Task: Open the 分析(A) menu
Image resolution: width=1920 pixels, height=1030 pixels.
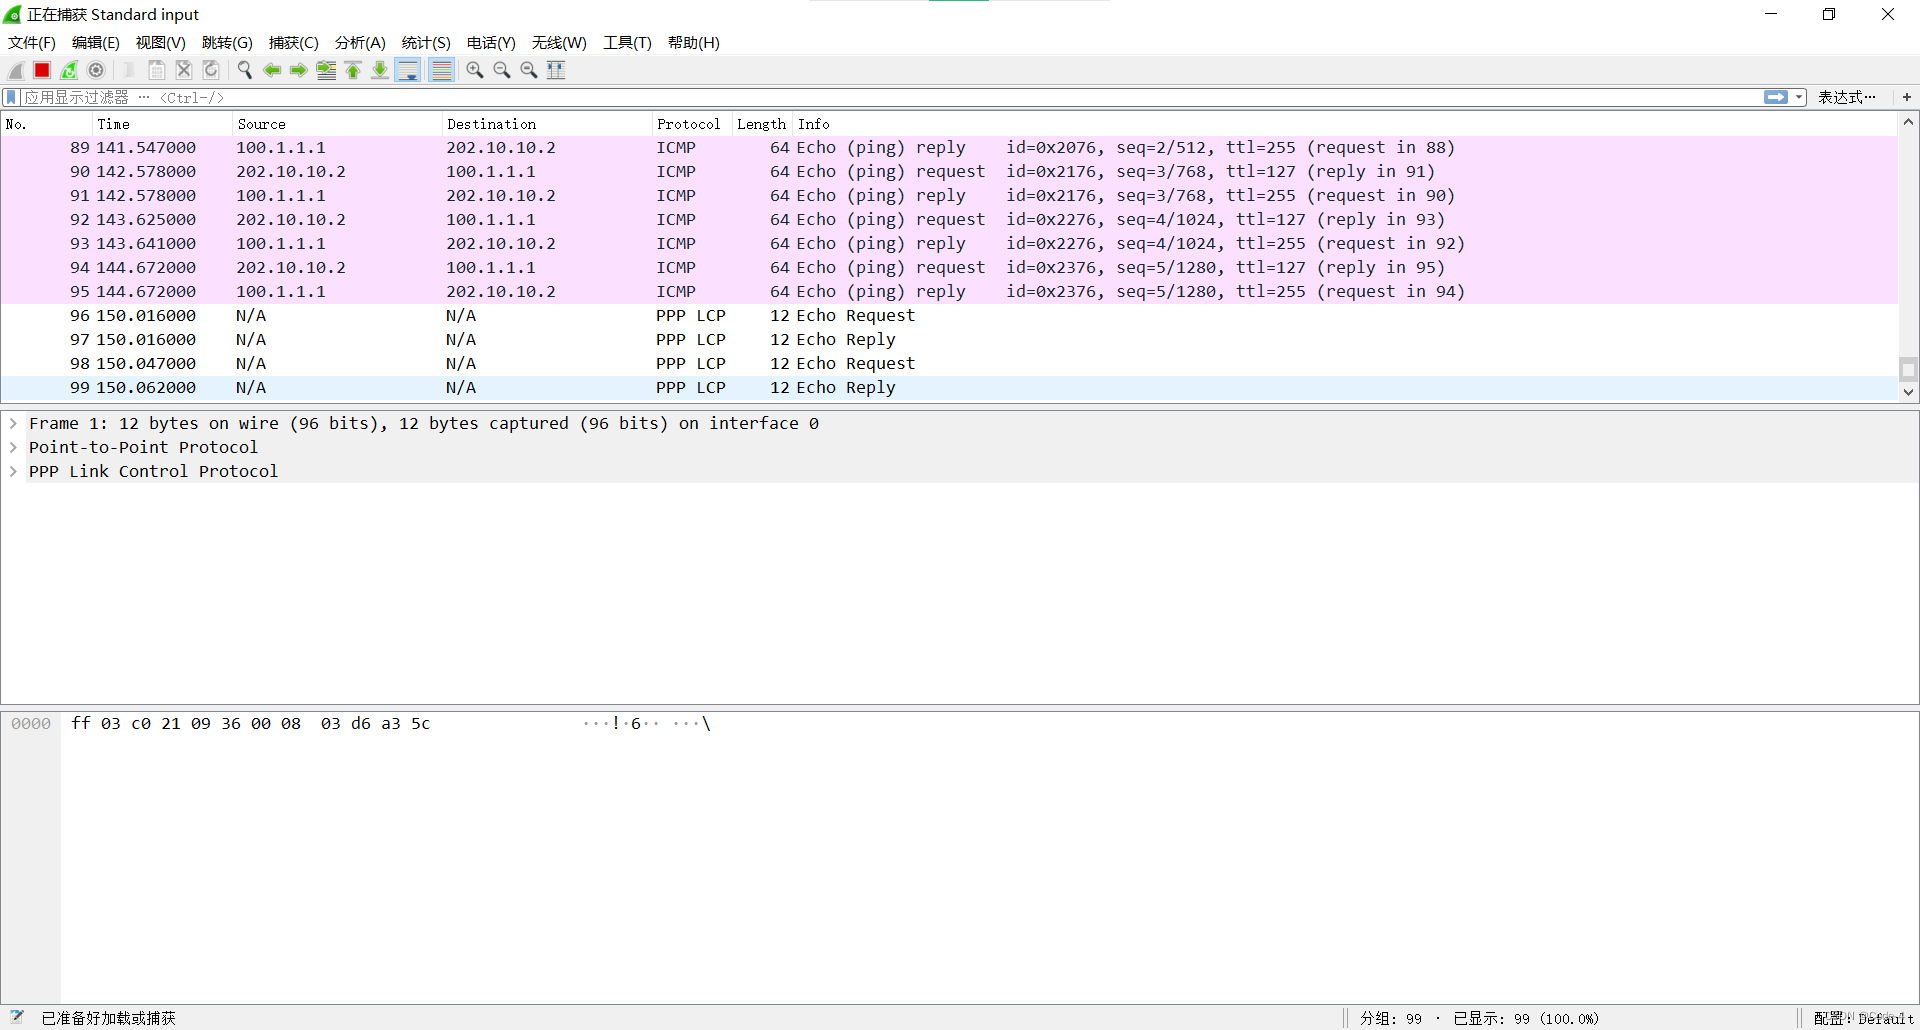Action: click(x=360, y=43)
